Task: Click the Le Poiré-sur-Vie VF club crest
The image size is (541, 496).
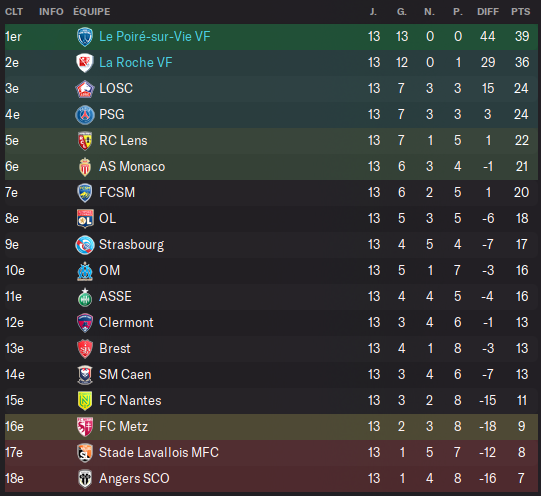Action: click(x=85, y=37)
